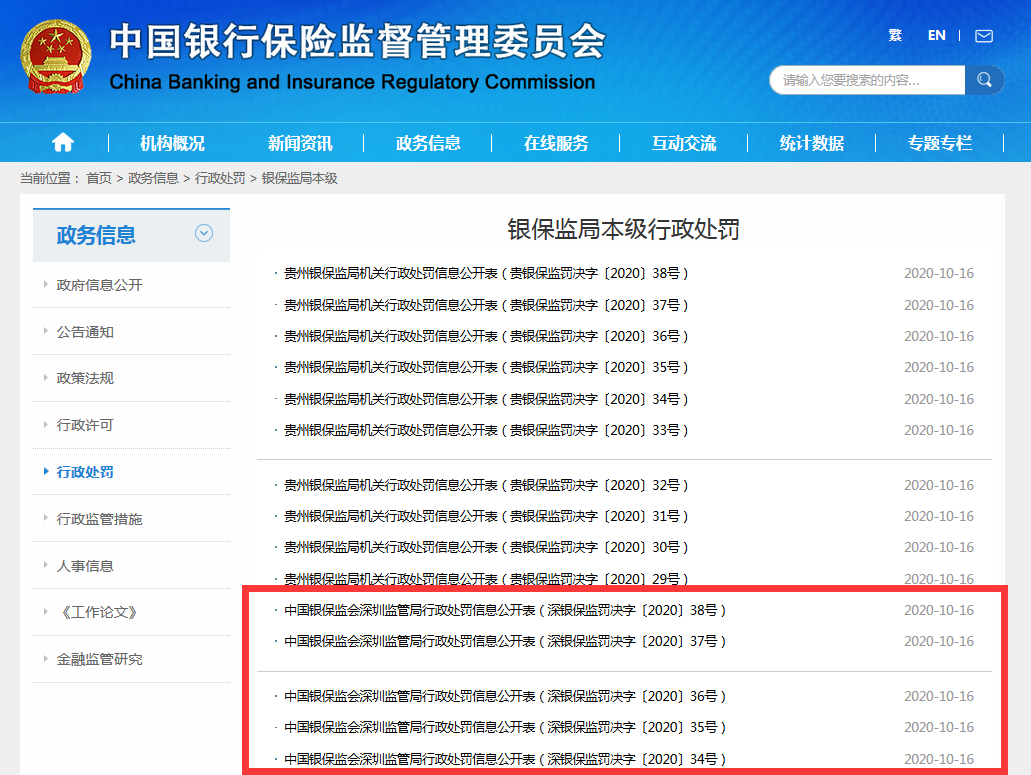Open Guizhou penalty notice 贵银保监罚决字〔2020〕31号

tap(486, 516)
